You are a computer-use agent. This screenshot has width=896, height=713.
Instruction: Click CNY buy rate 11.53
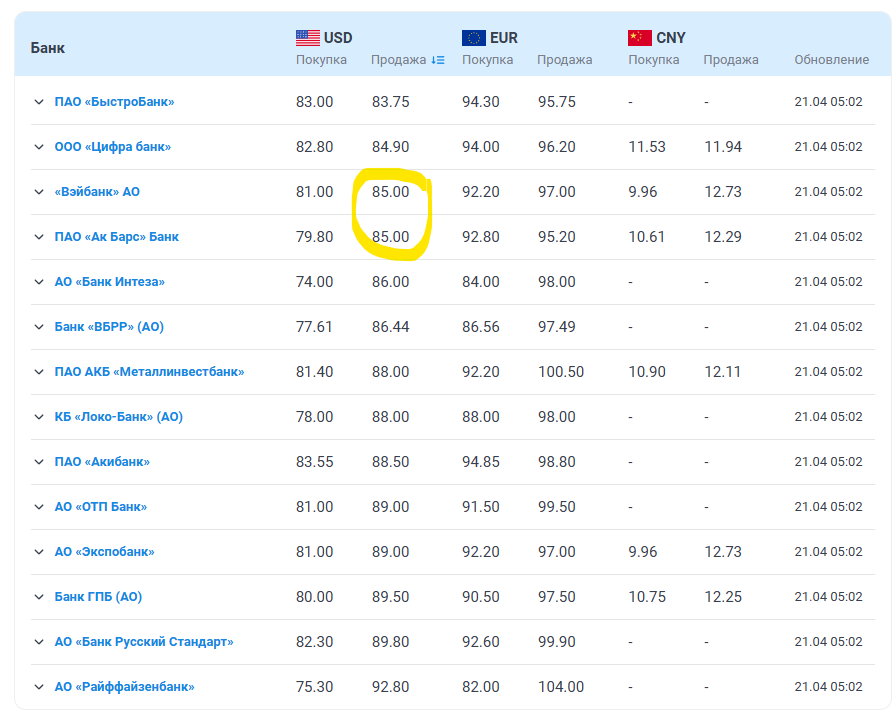click(647, 147)
